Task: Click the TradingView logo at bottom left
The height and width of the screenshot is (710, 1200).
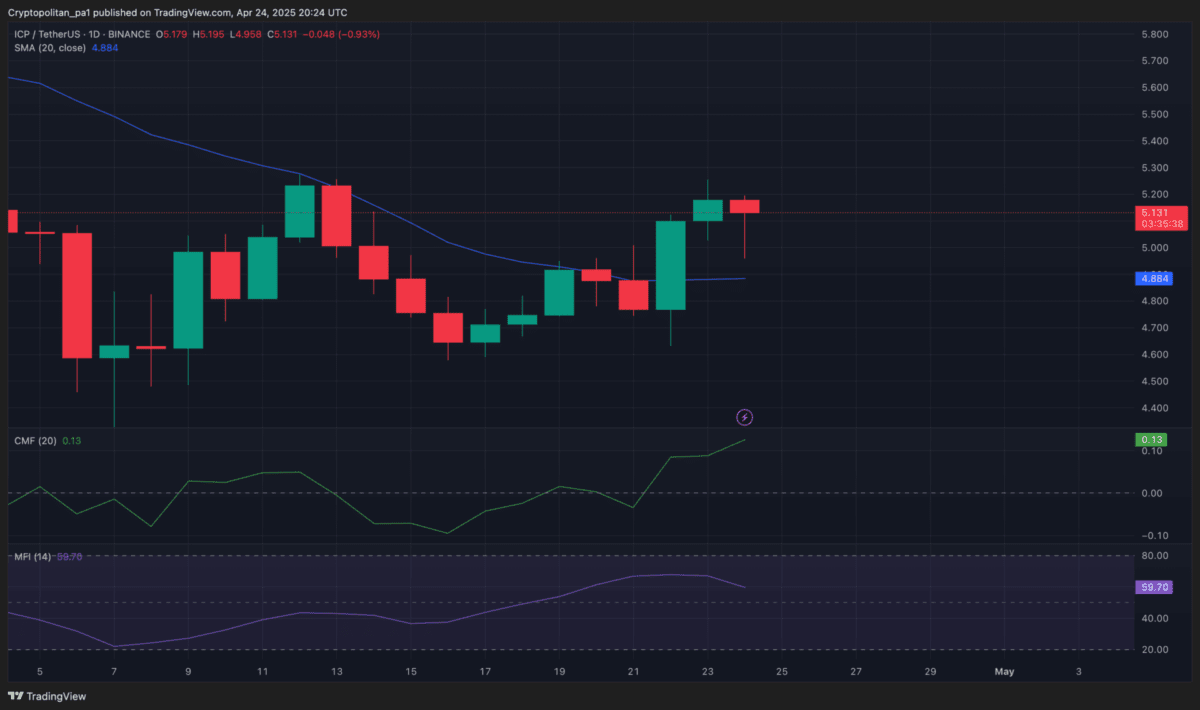Action: pos(46,696)
